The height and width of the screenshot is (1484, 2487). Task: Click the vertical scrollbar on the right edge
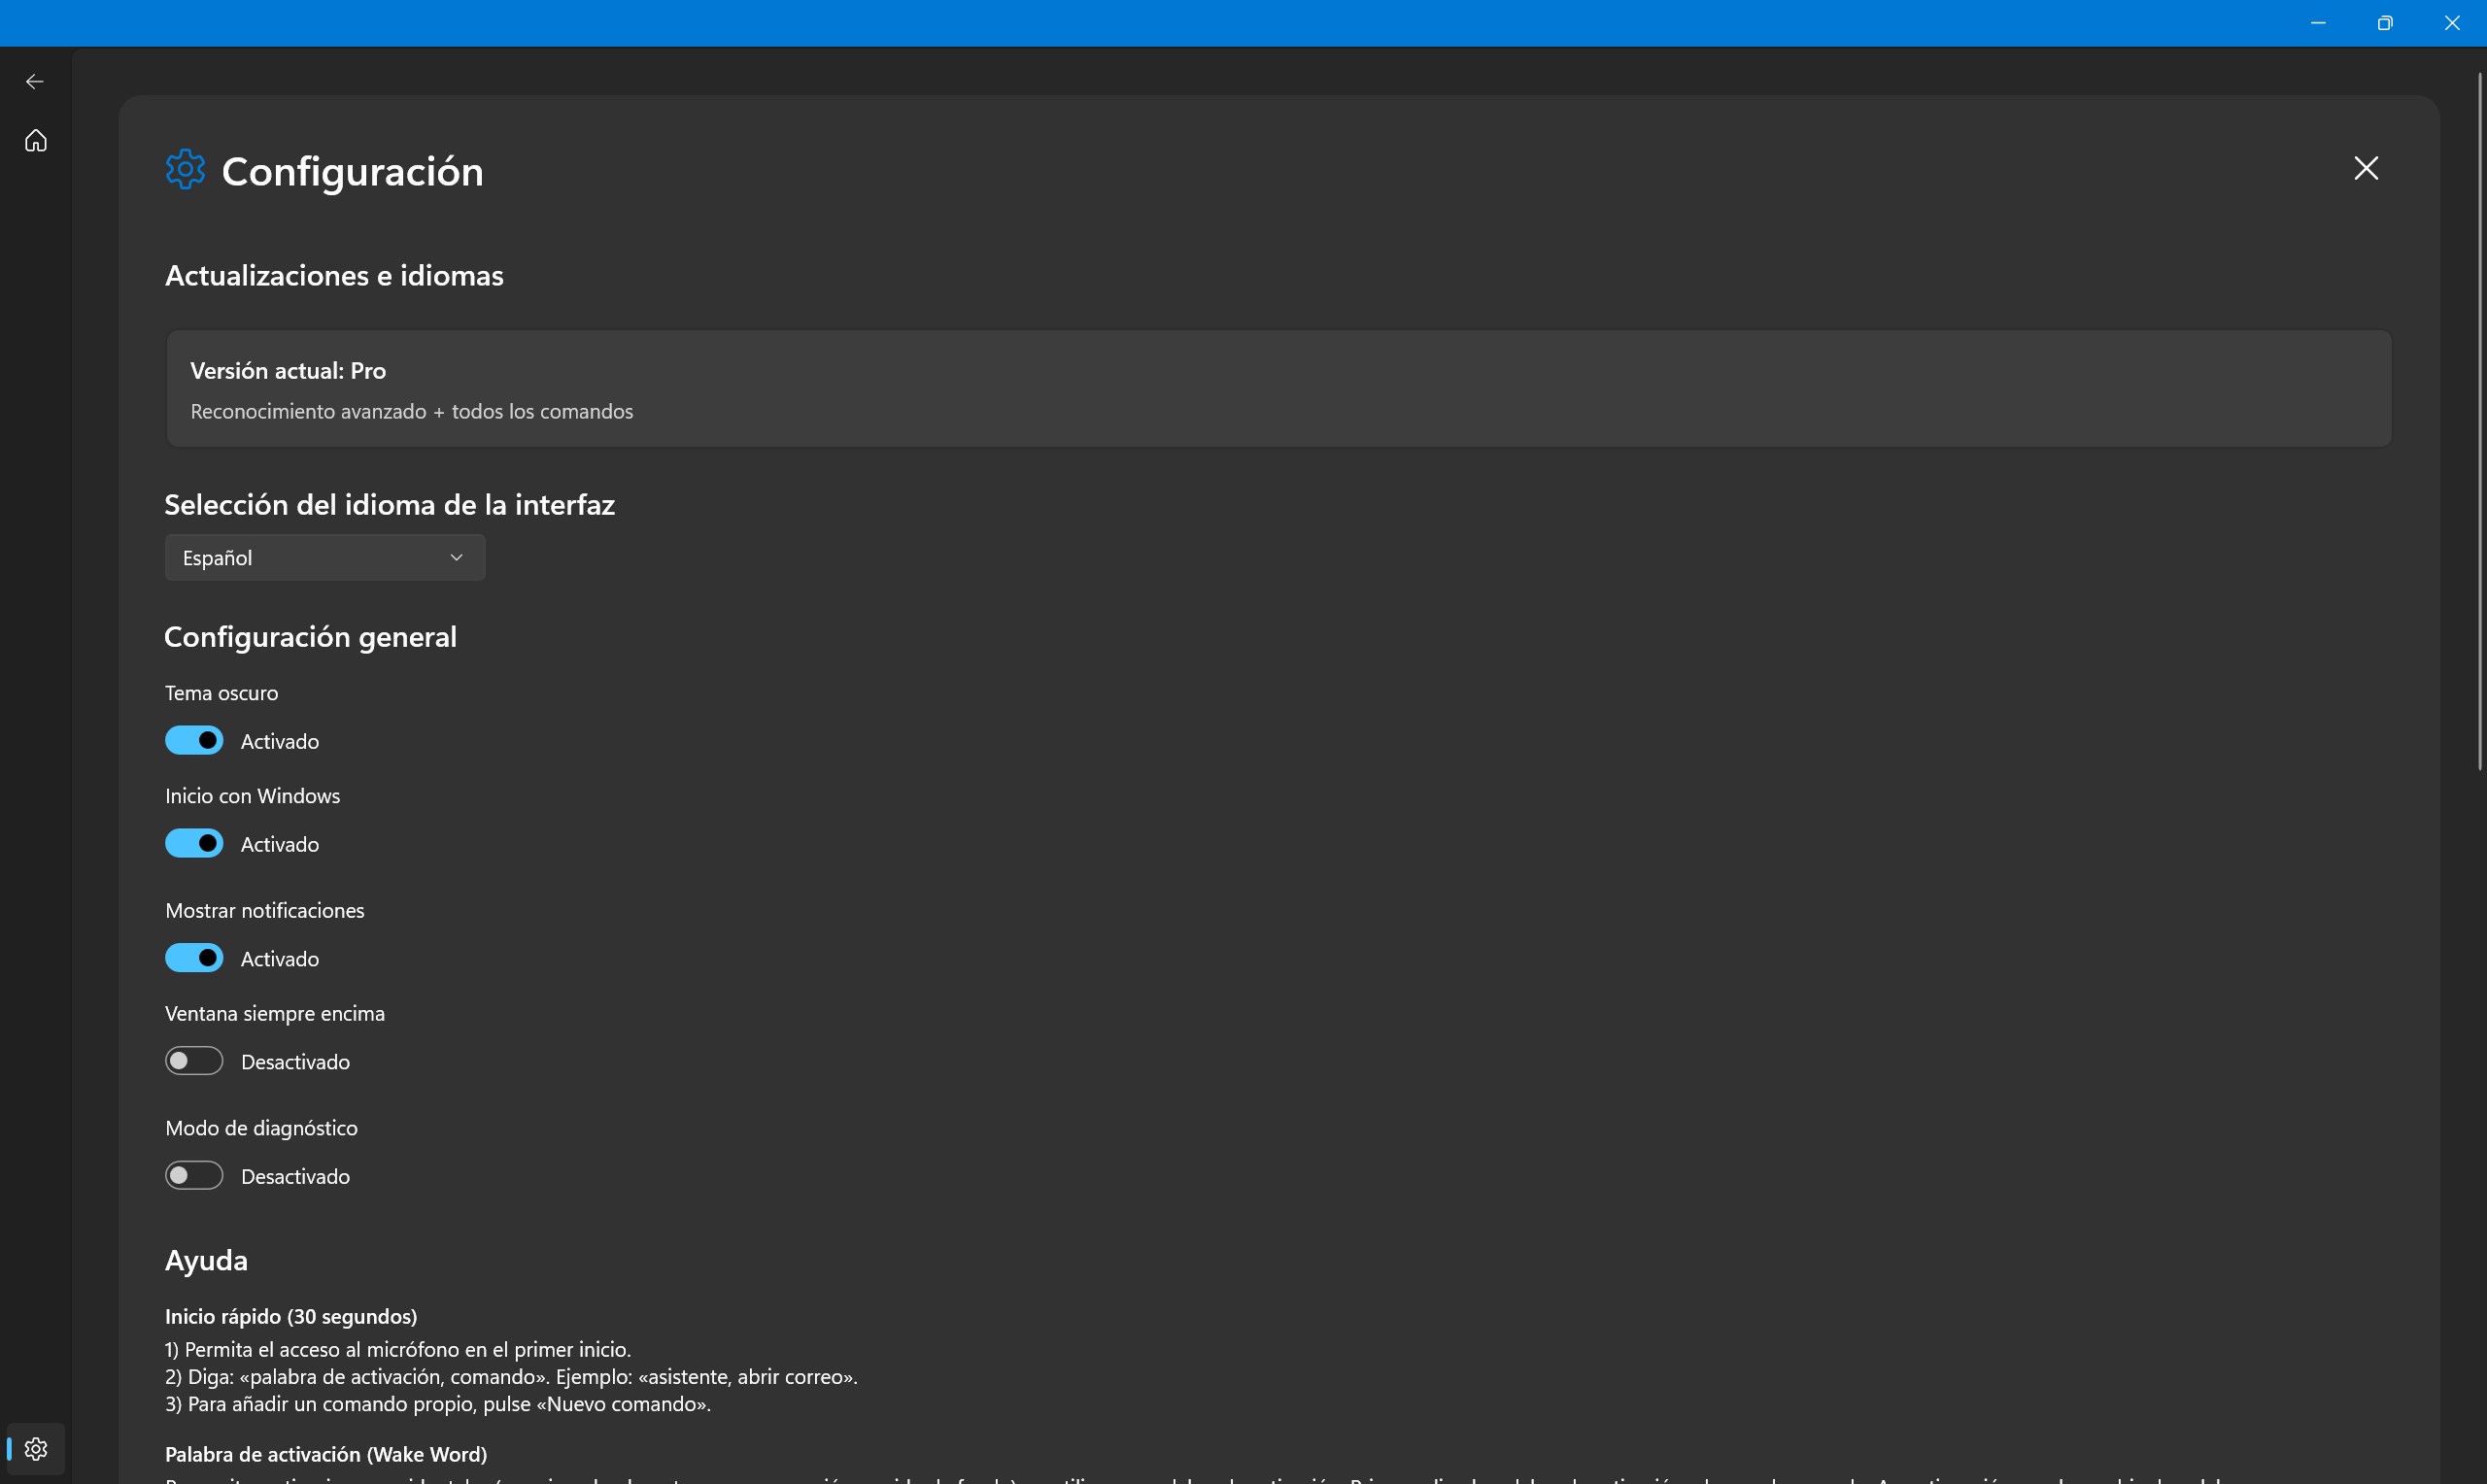2480,420
